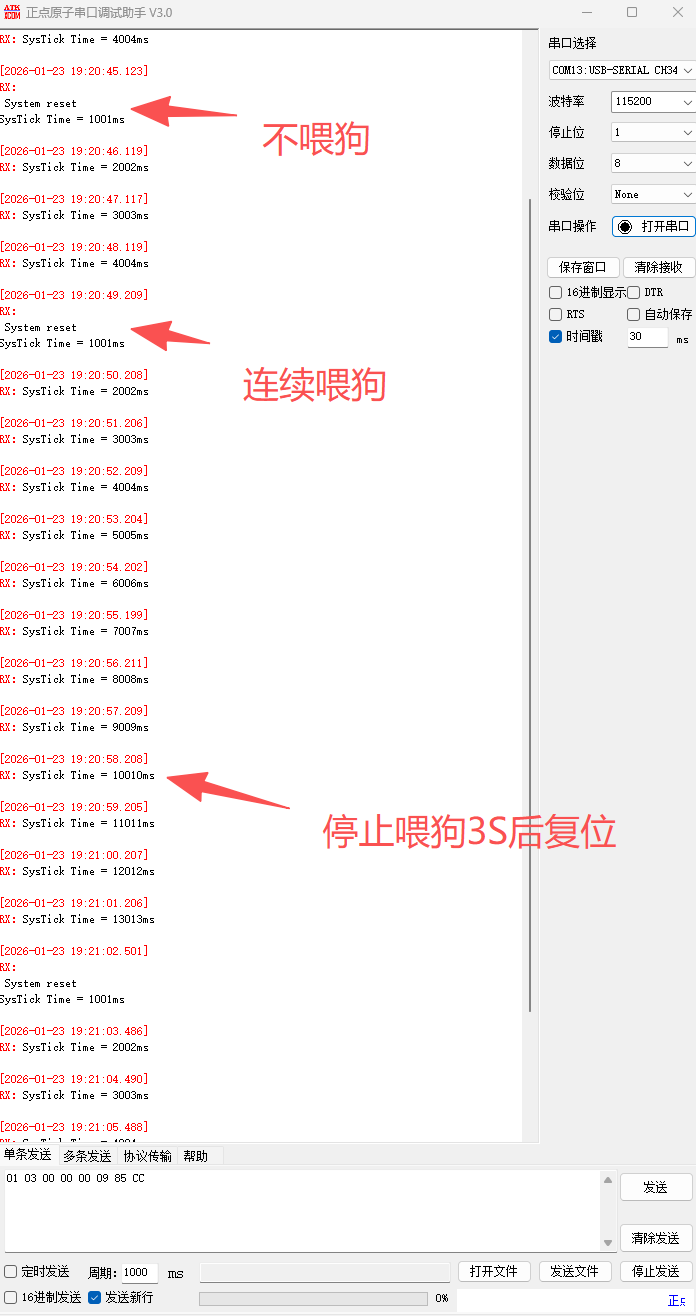This screenshot has width=696, height=1316.
Task: Click the 发送 send button
Action: tap(655, 1187)
